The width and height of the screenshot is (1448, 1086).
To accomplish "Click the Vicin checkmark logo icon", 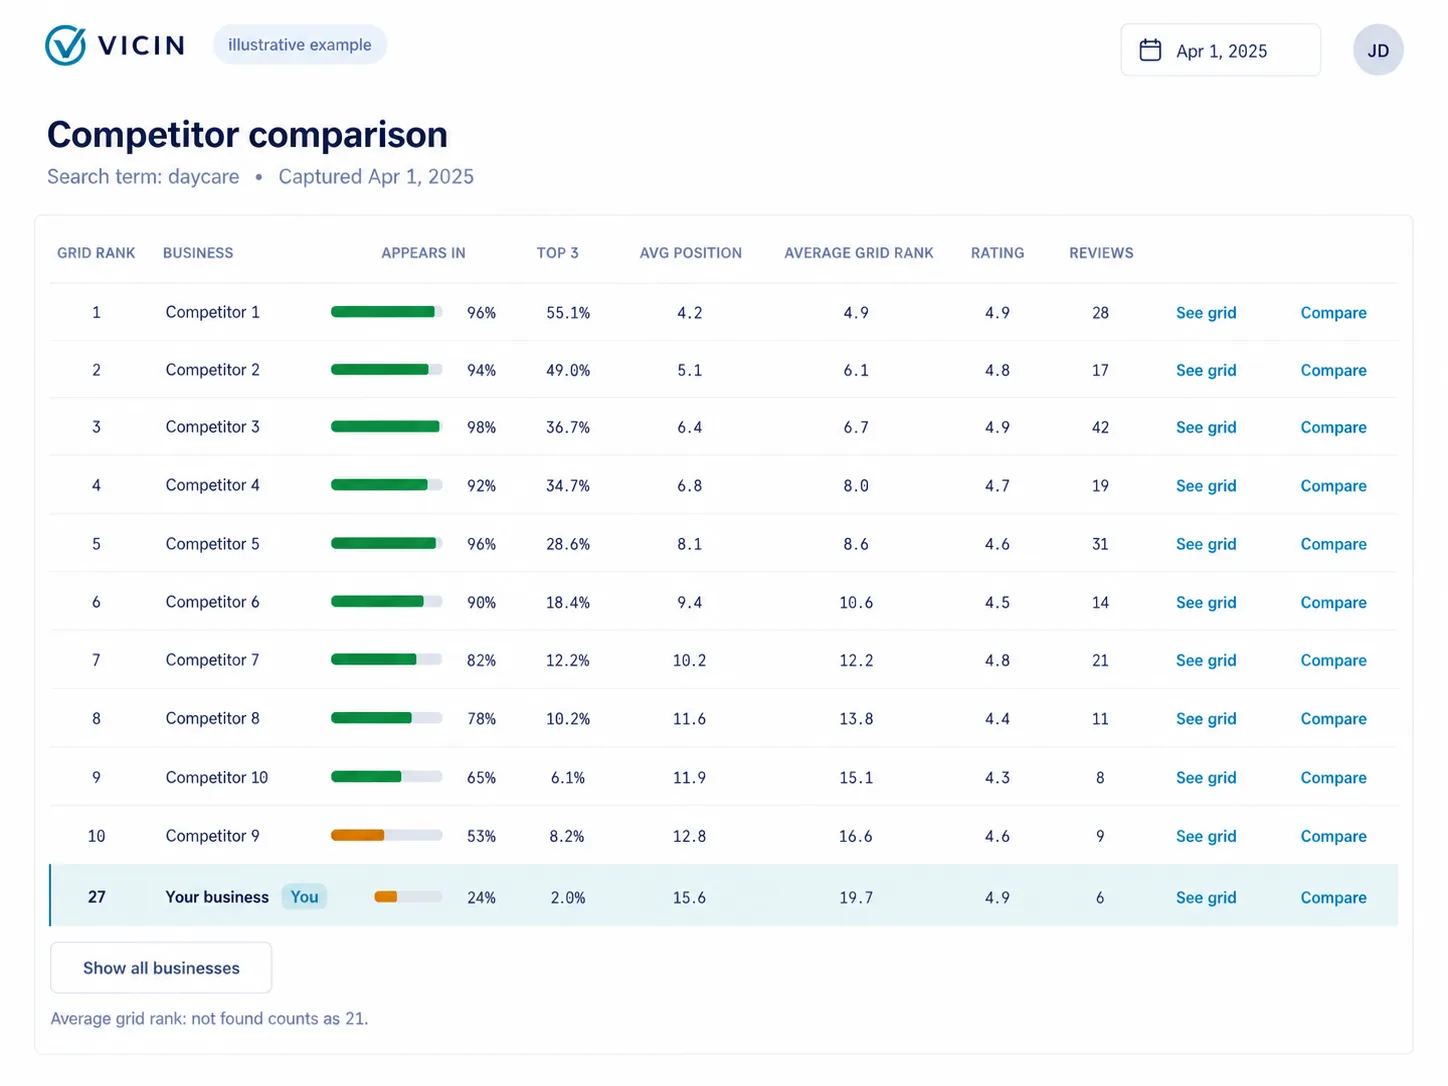I will point(66,45).
